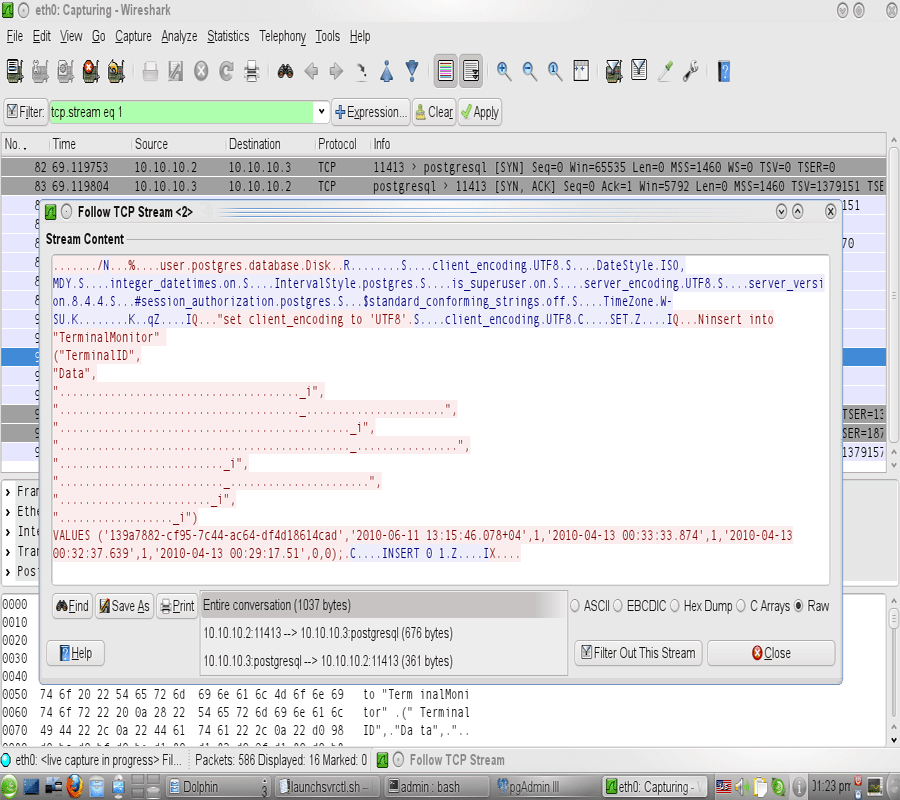Toggle auto-scroll packet list in live capture
Screen dimensions: 900x800
[x=471, y=71]
